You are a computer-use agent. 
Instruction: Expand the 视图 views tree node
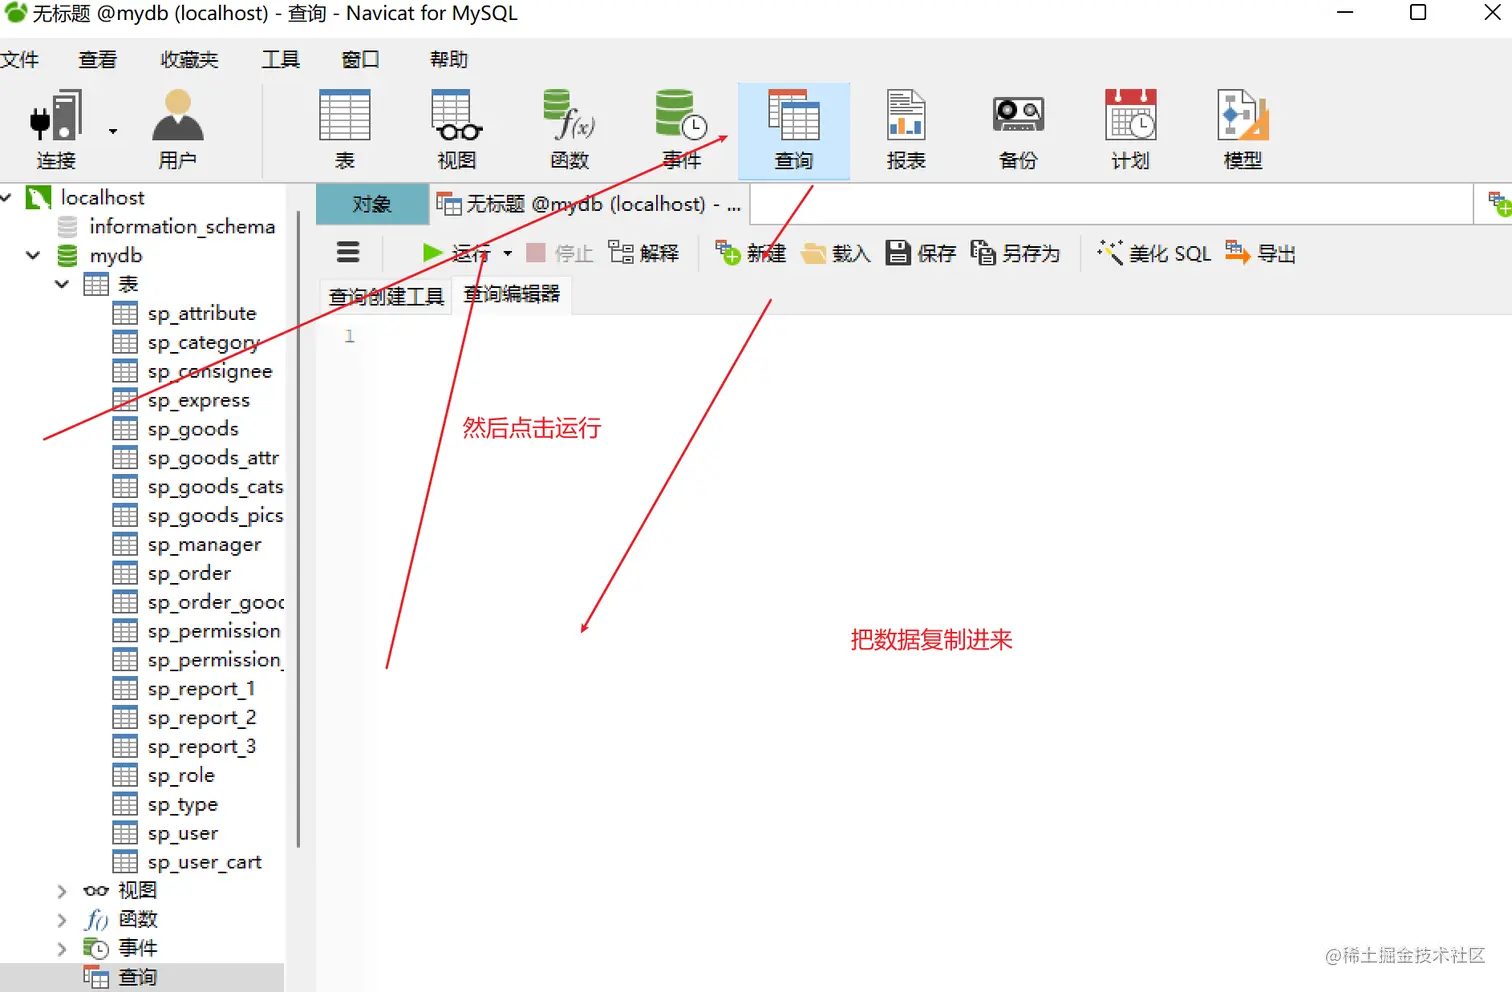tap(62, 891)
